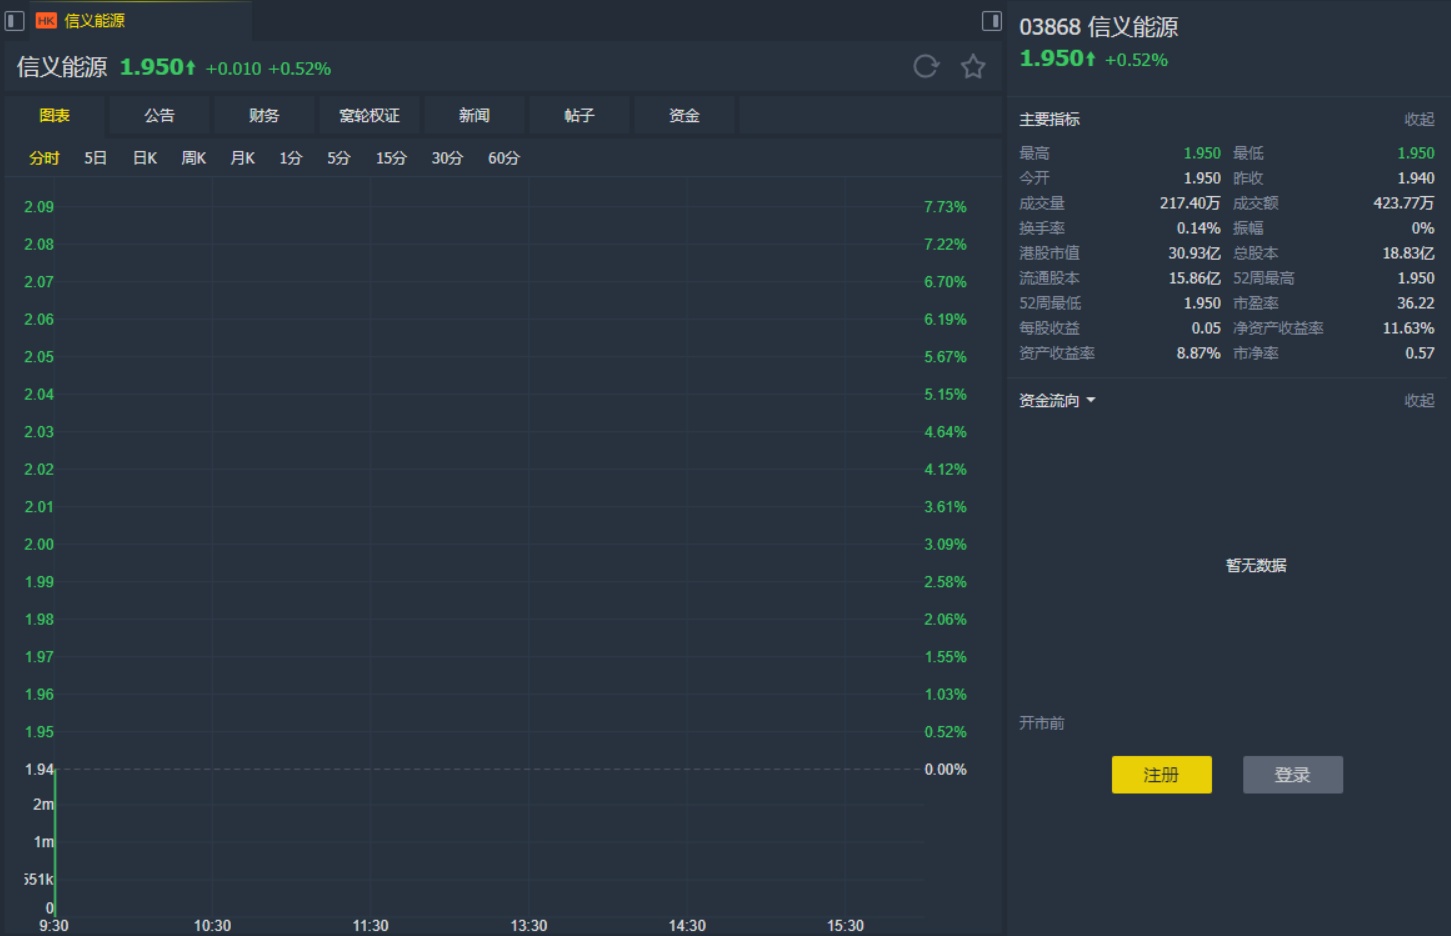Switch chart to 日K view
The image size is (1451, 936).
[145, 158]
